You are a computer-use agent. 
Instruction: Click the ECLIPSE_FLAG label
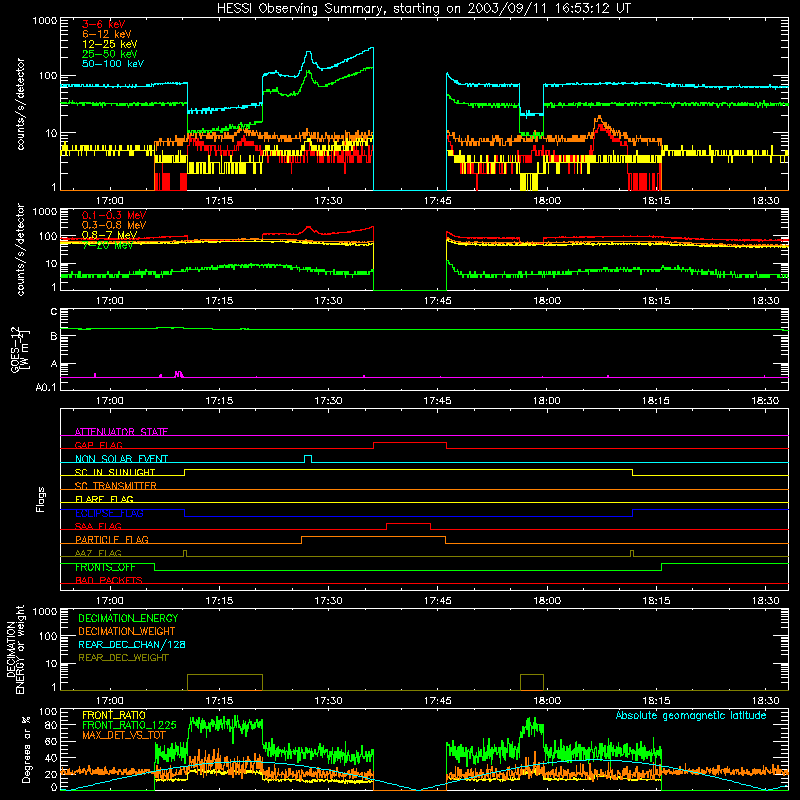click(109, 513)
